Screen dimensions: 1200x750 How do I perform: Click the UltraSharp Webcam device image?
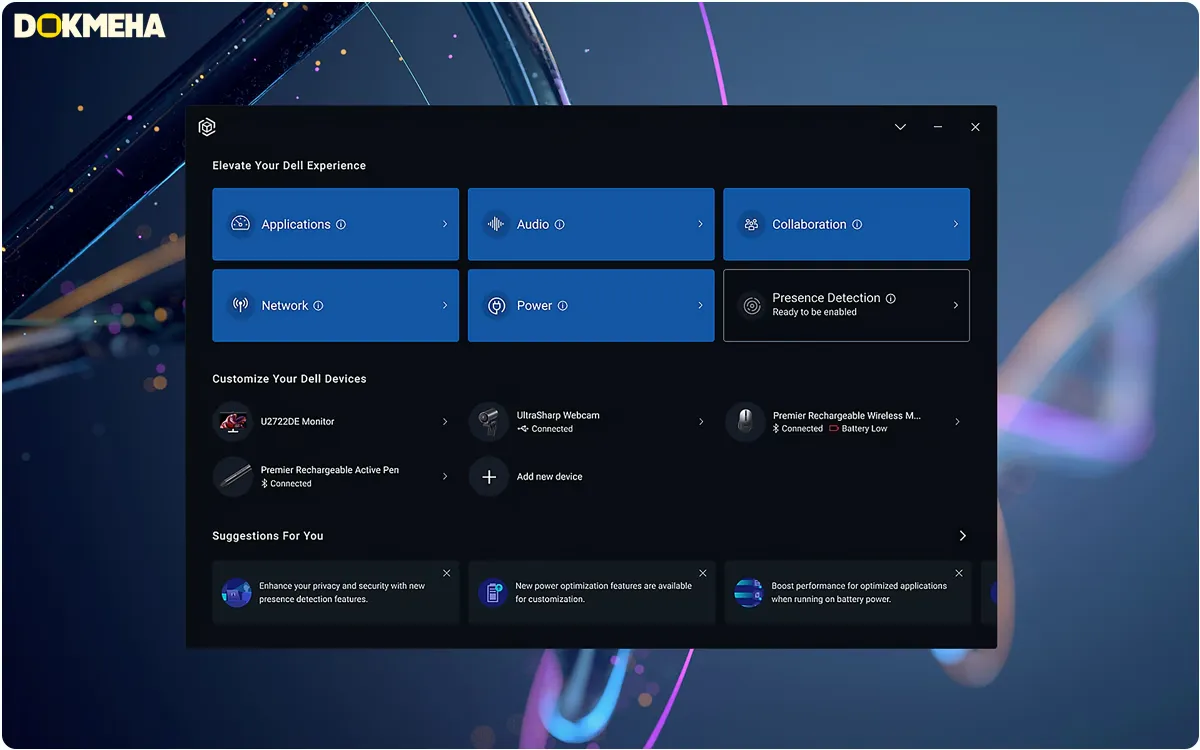(x=489, y=421)
